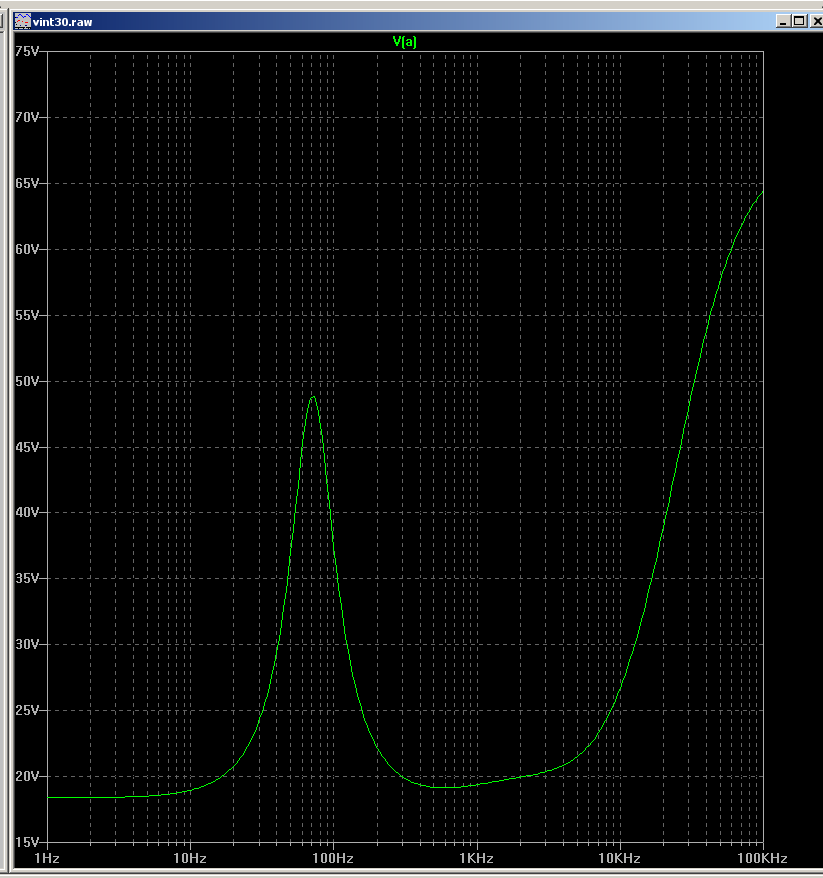The height and width of the screenshot is (878, 823).
Task: Click the 1Hz frequency label
Action: click(47, 858)
